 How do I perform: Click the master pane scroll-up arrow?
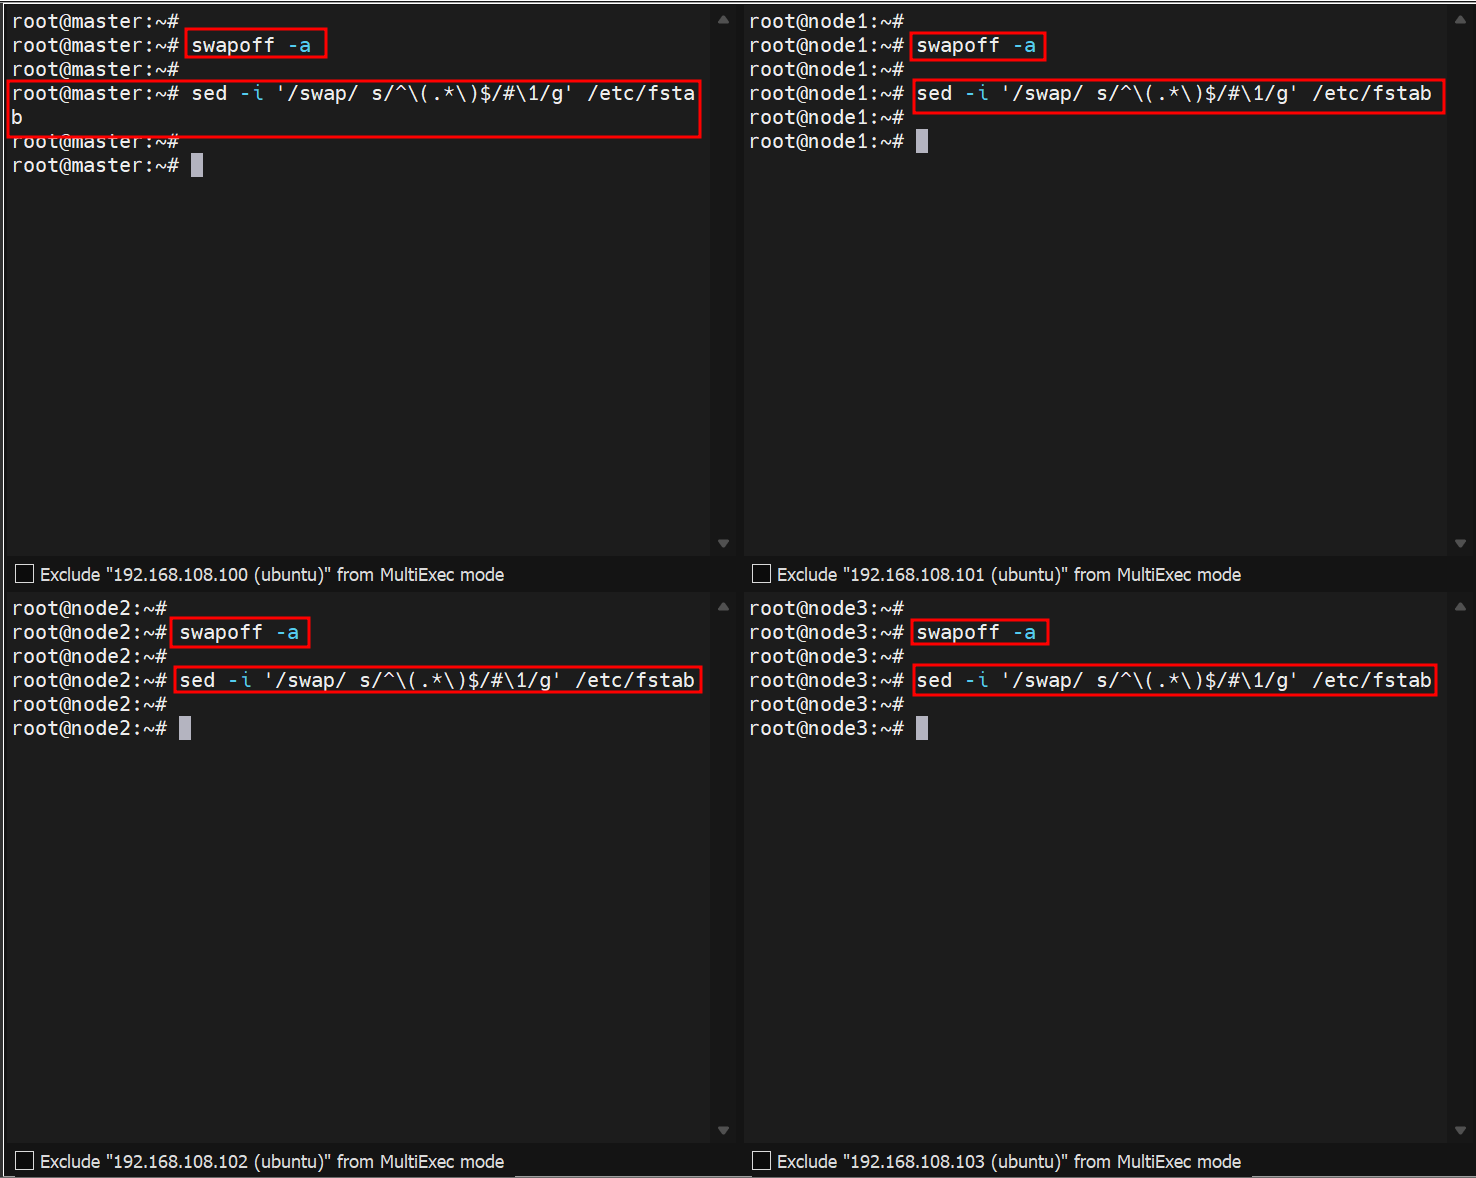(723, 20)
